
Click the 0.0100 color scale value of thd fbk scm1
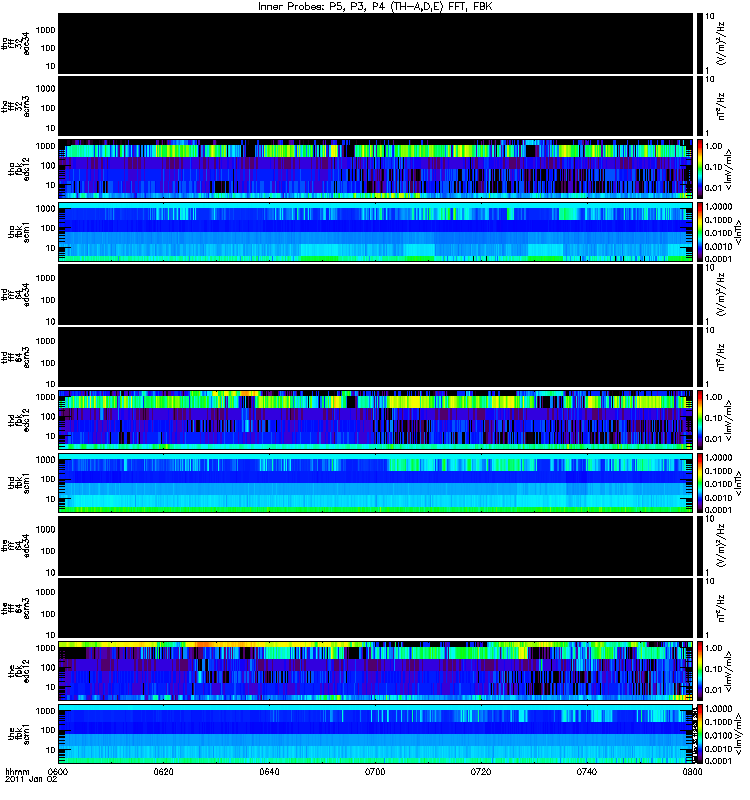tap(718, 484)
